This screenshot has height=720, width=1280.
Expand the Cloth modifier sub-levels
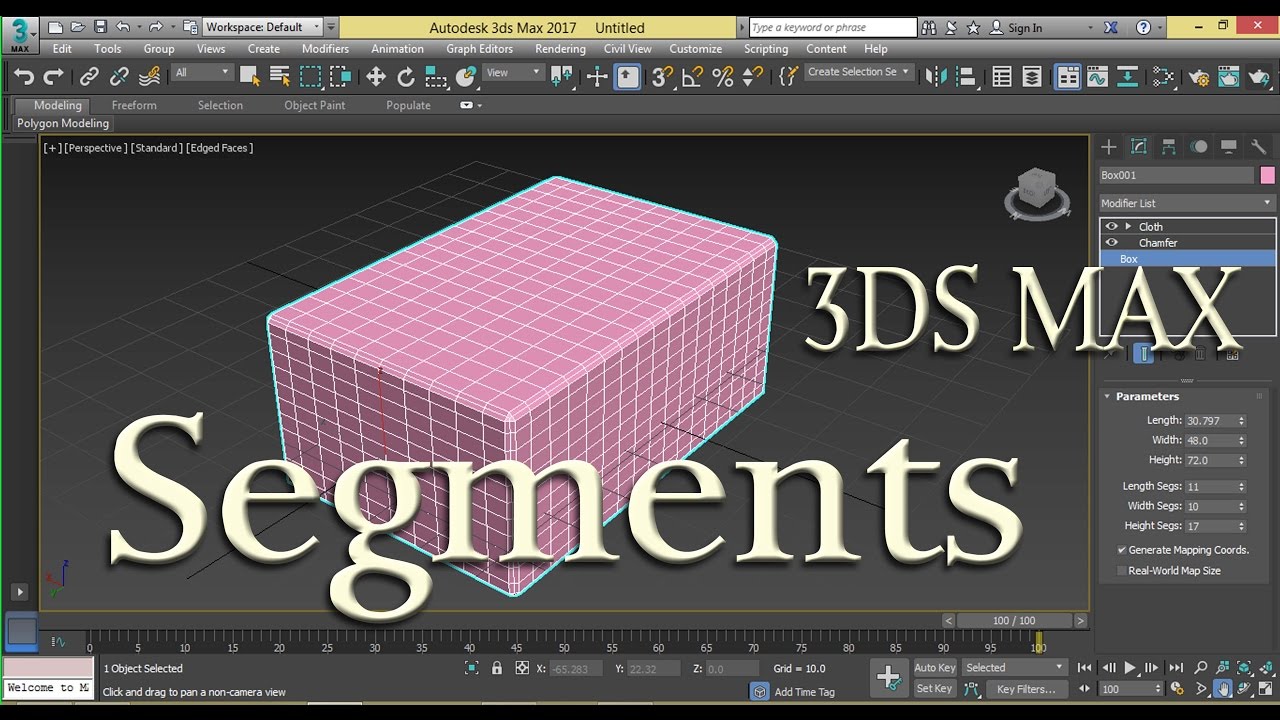pyautogui.click(x=1128, y=226)
